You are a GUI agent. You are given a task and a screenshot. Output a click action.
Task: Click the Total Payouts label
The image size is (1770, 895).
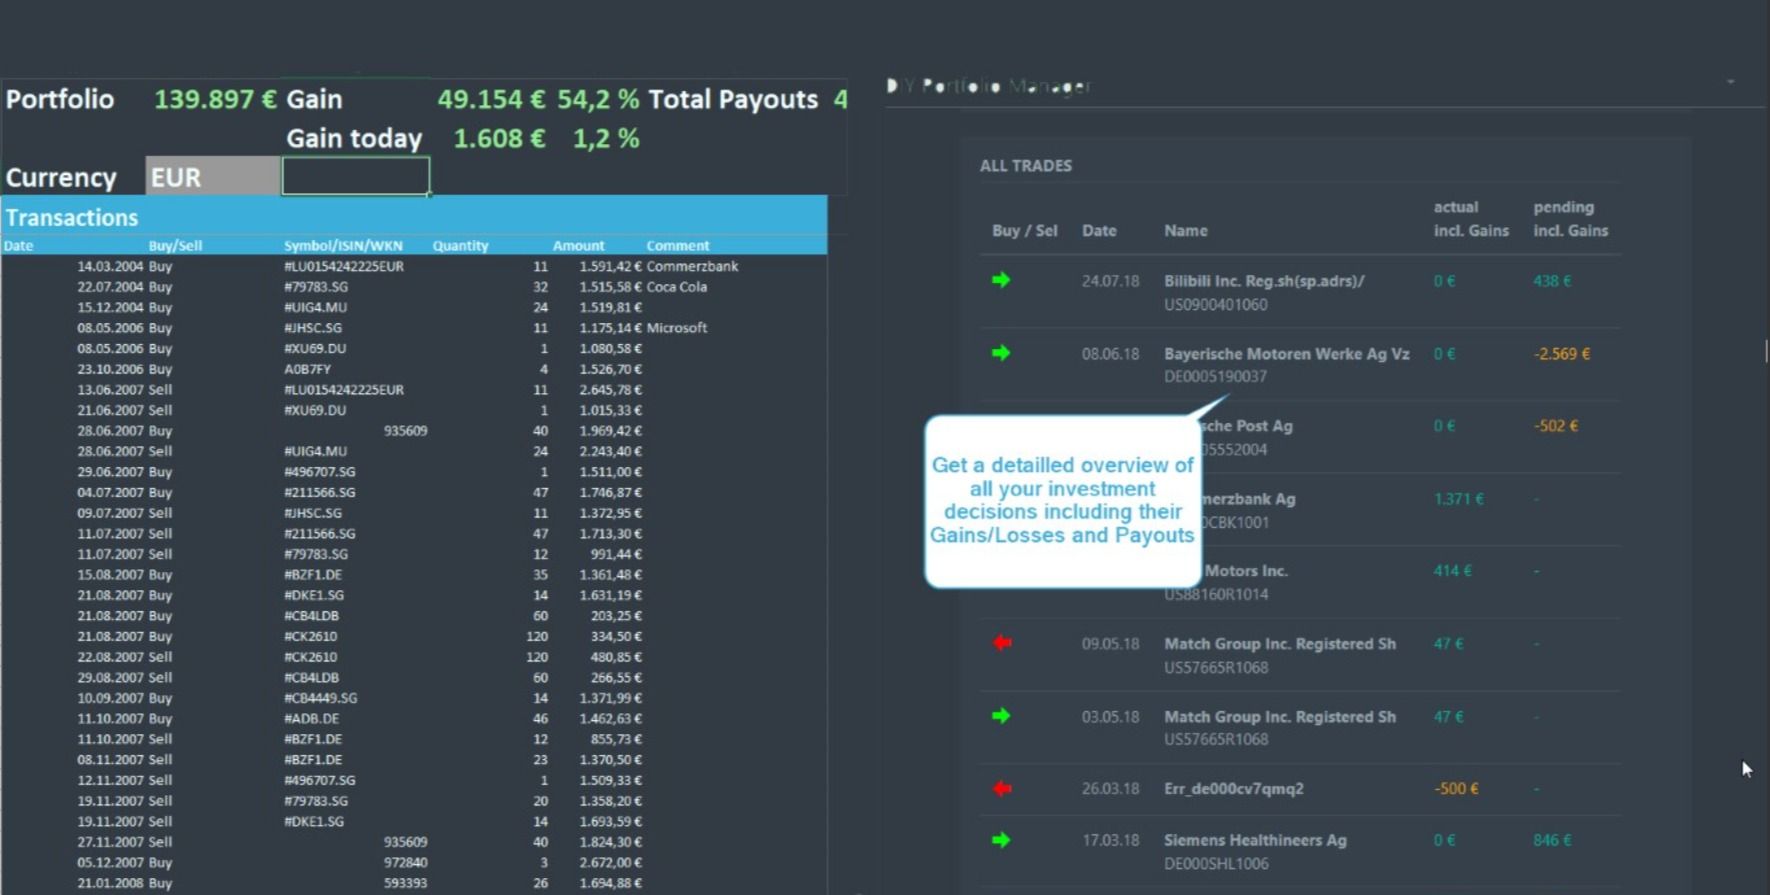pos(733,99)
